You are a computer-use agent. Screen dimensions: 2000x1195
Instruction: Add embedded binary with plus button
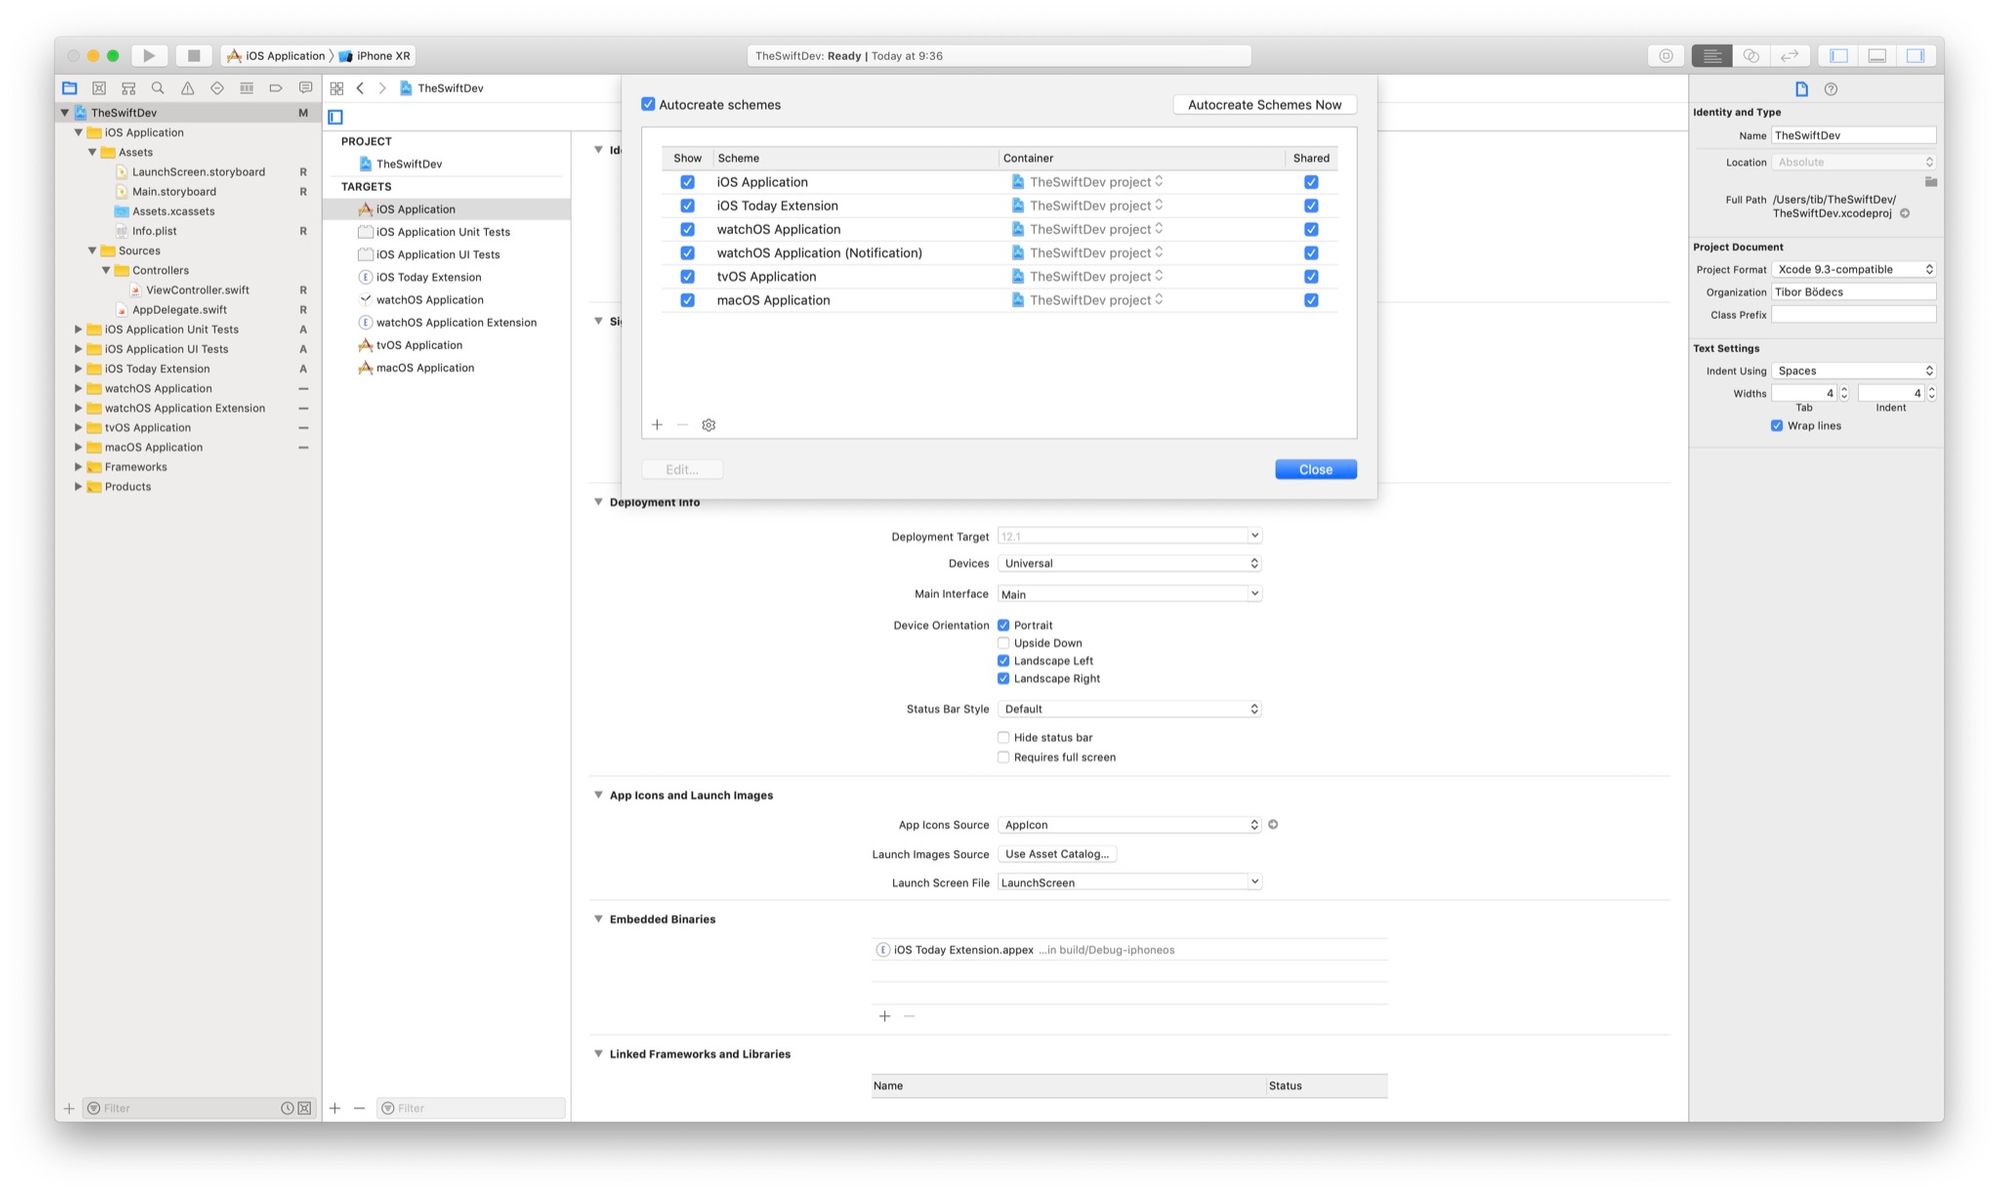click(x=884, y=1016)
